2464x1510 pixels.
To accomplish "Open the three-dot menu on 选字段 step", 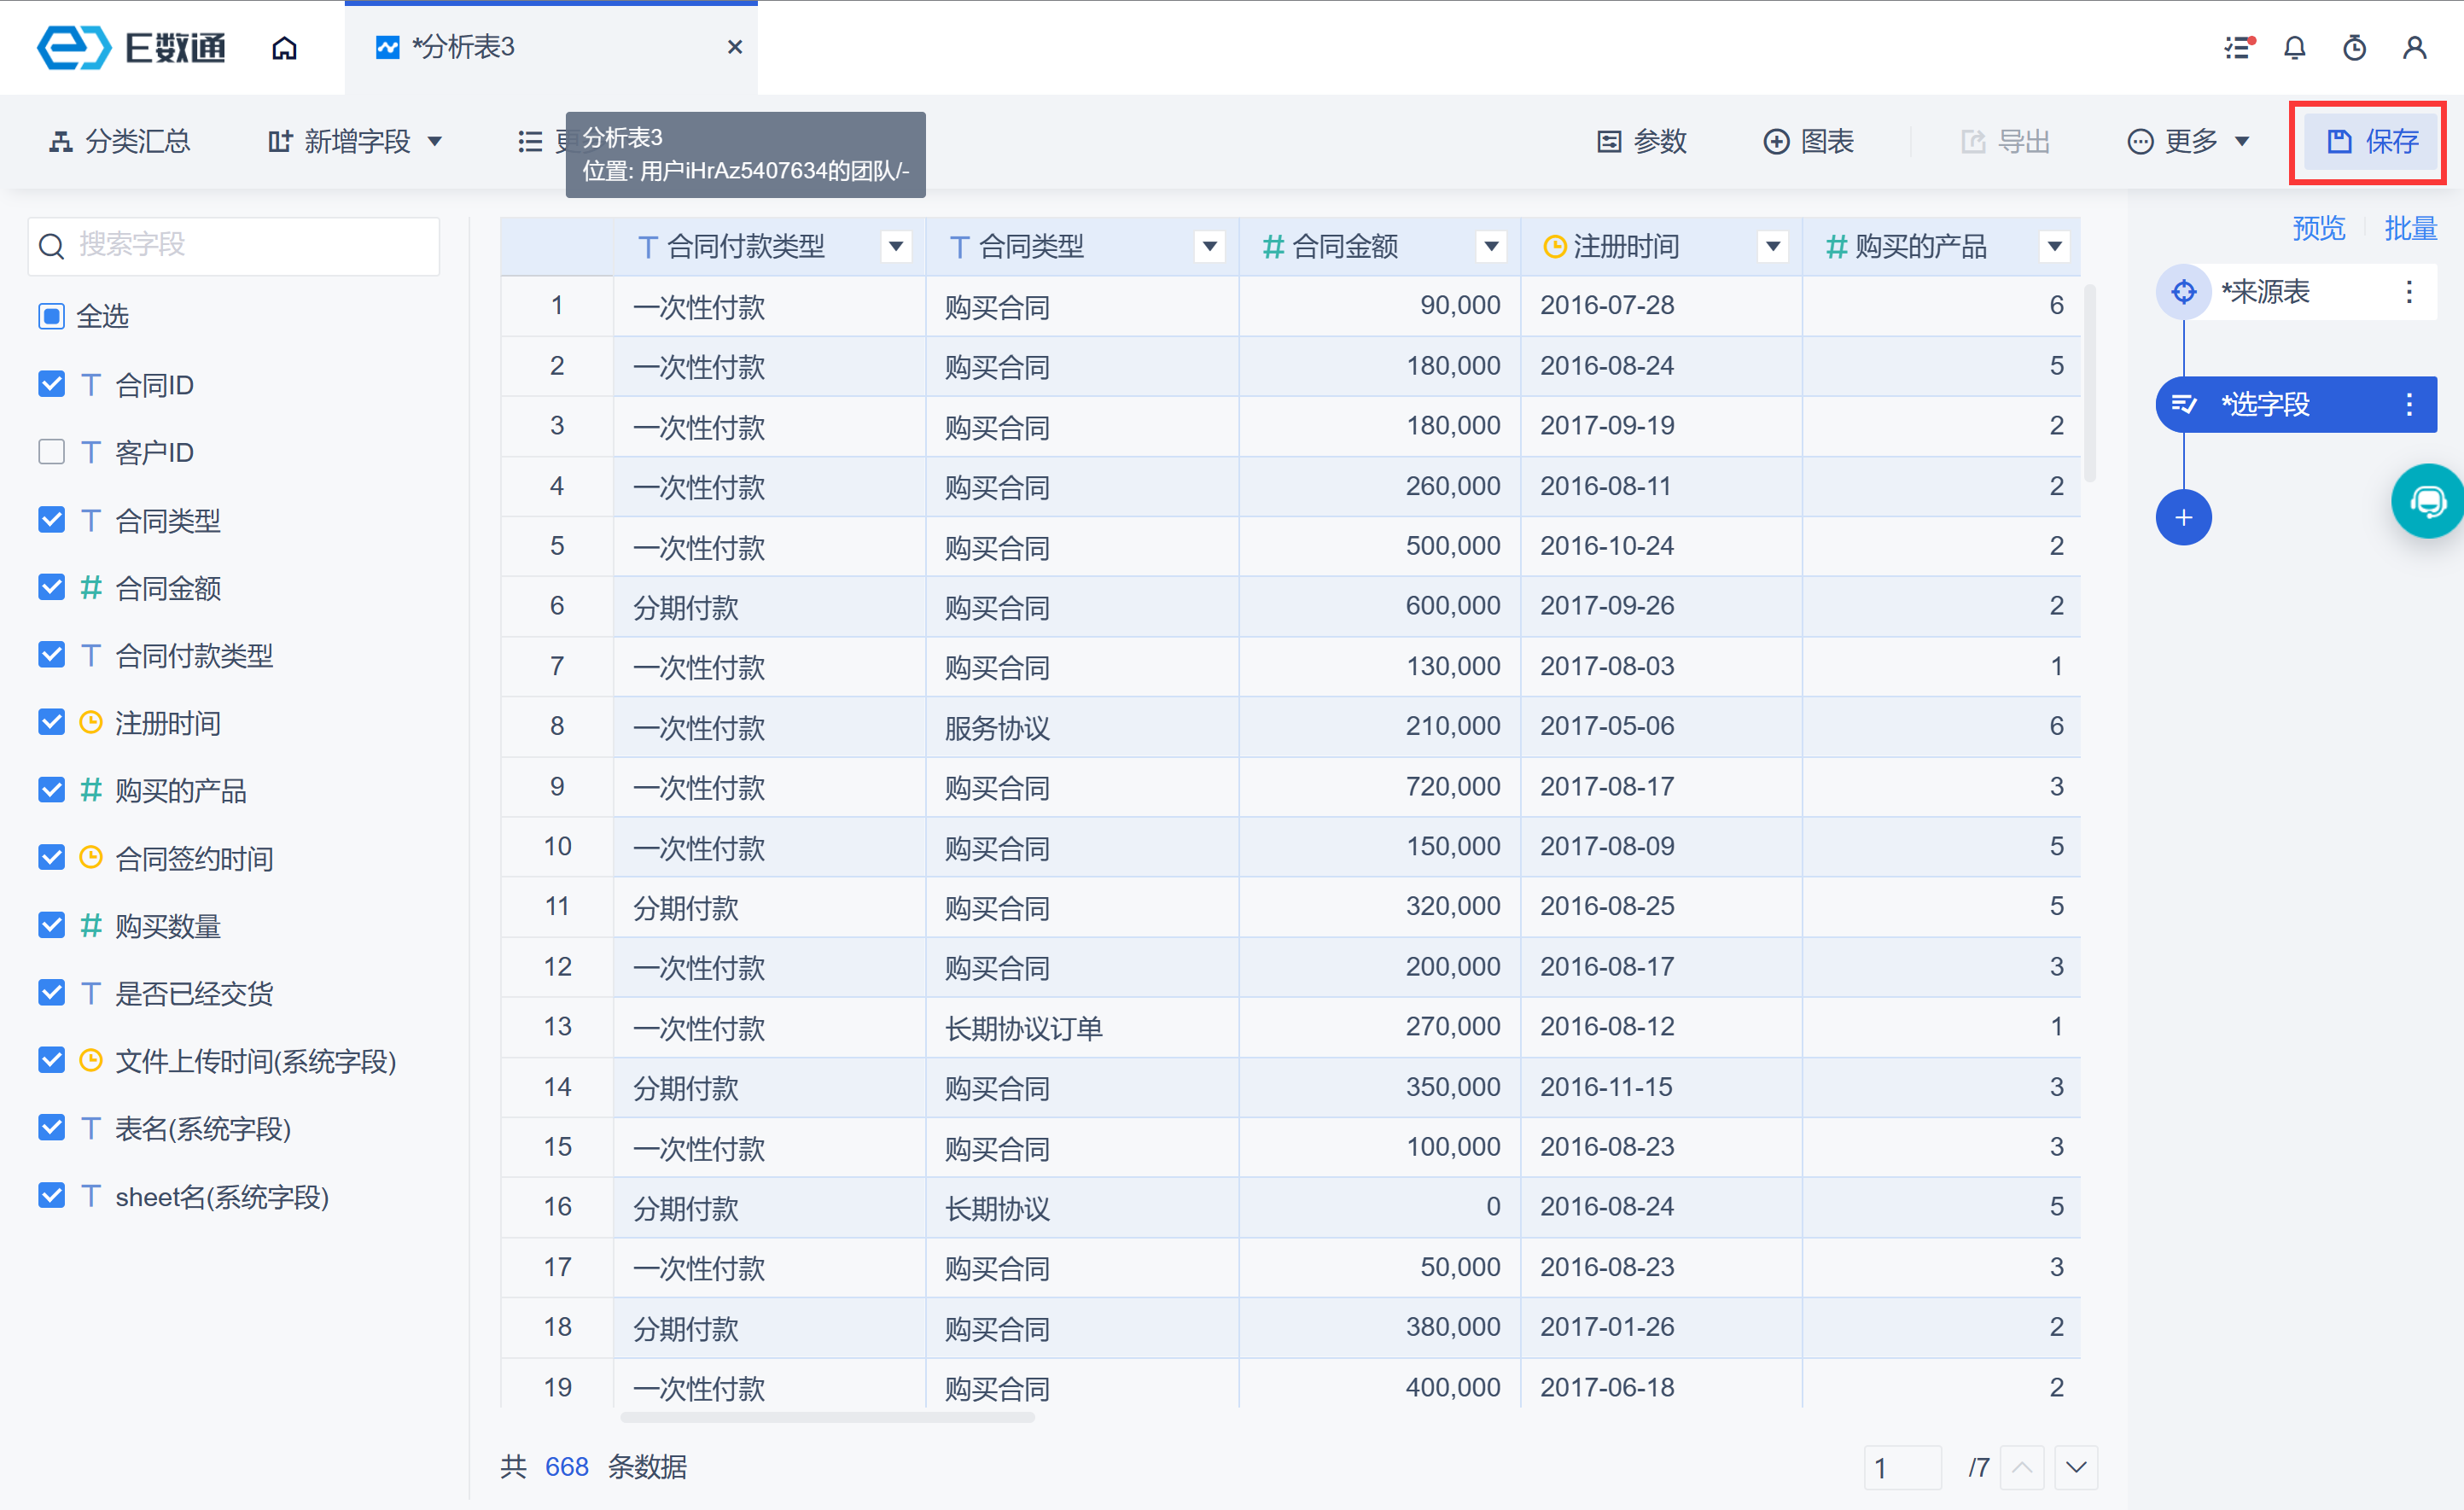I will pos(2409,404).
